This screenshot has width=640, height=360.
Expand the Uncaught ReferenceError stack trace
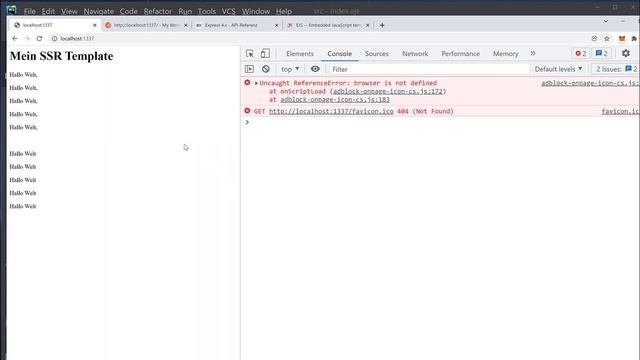256,83
